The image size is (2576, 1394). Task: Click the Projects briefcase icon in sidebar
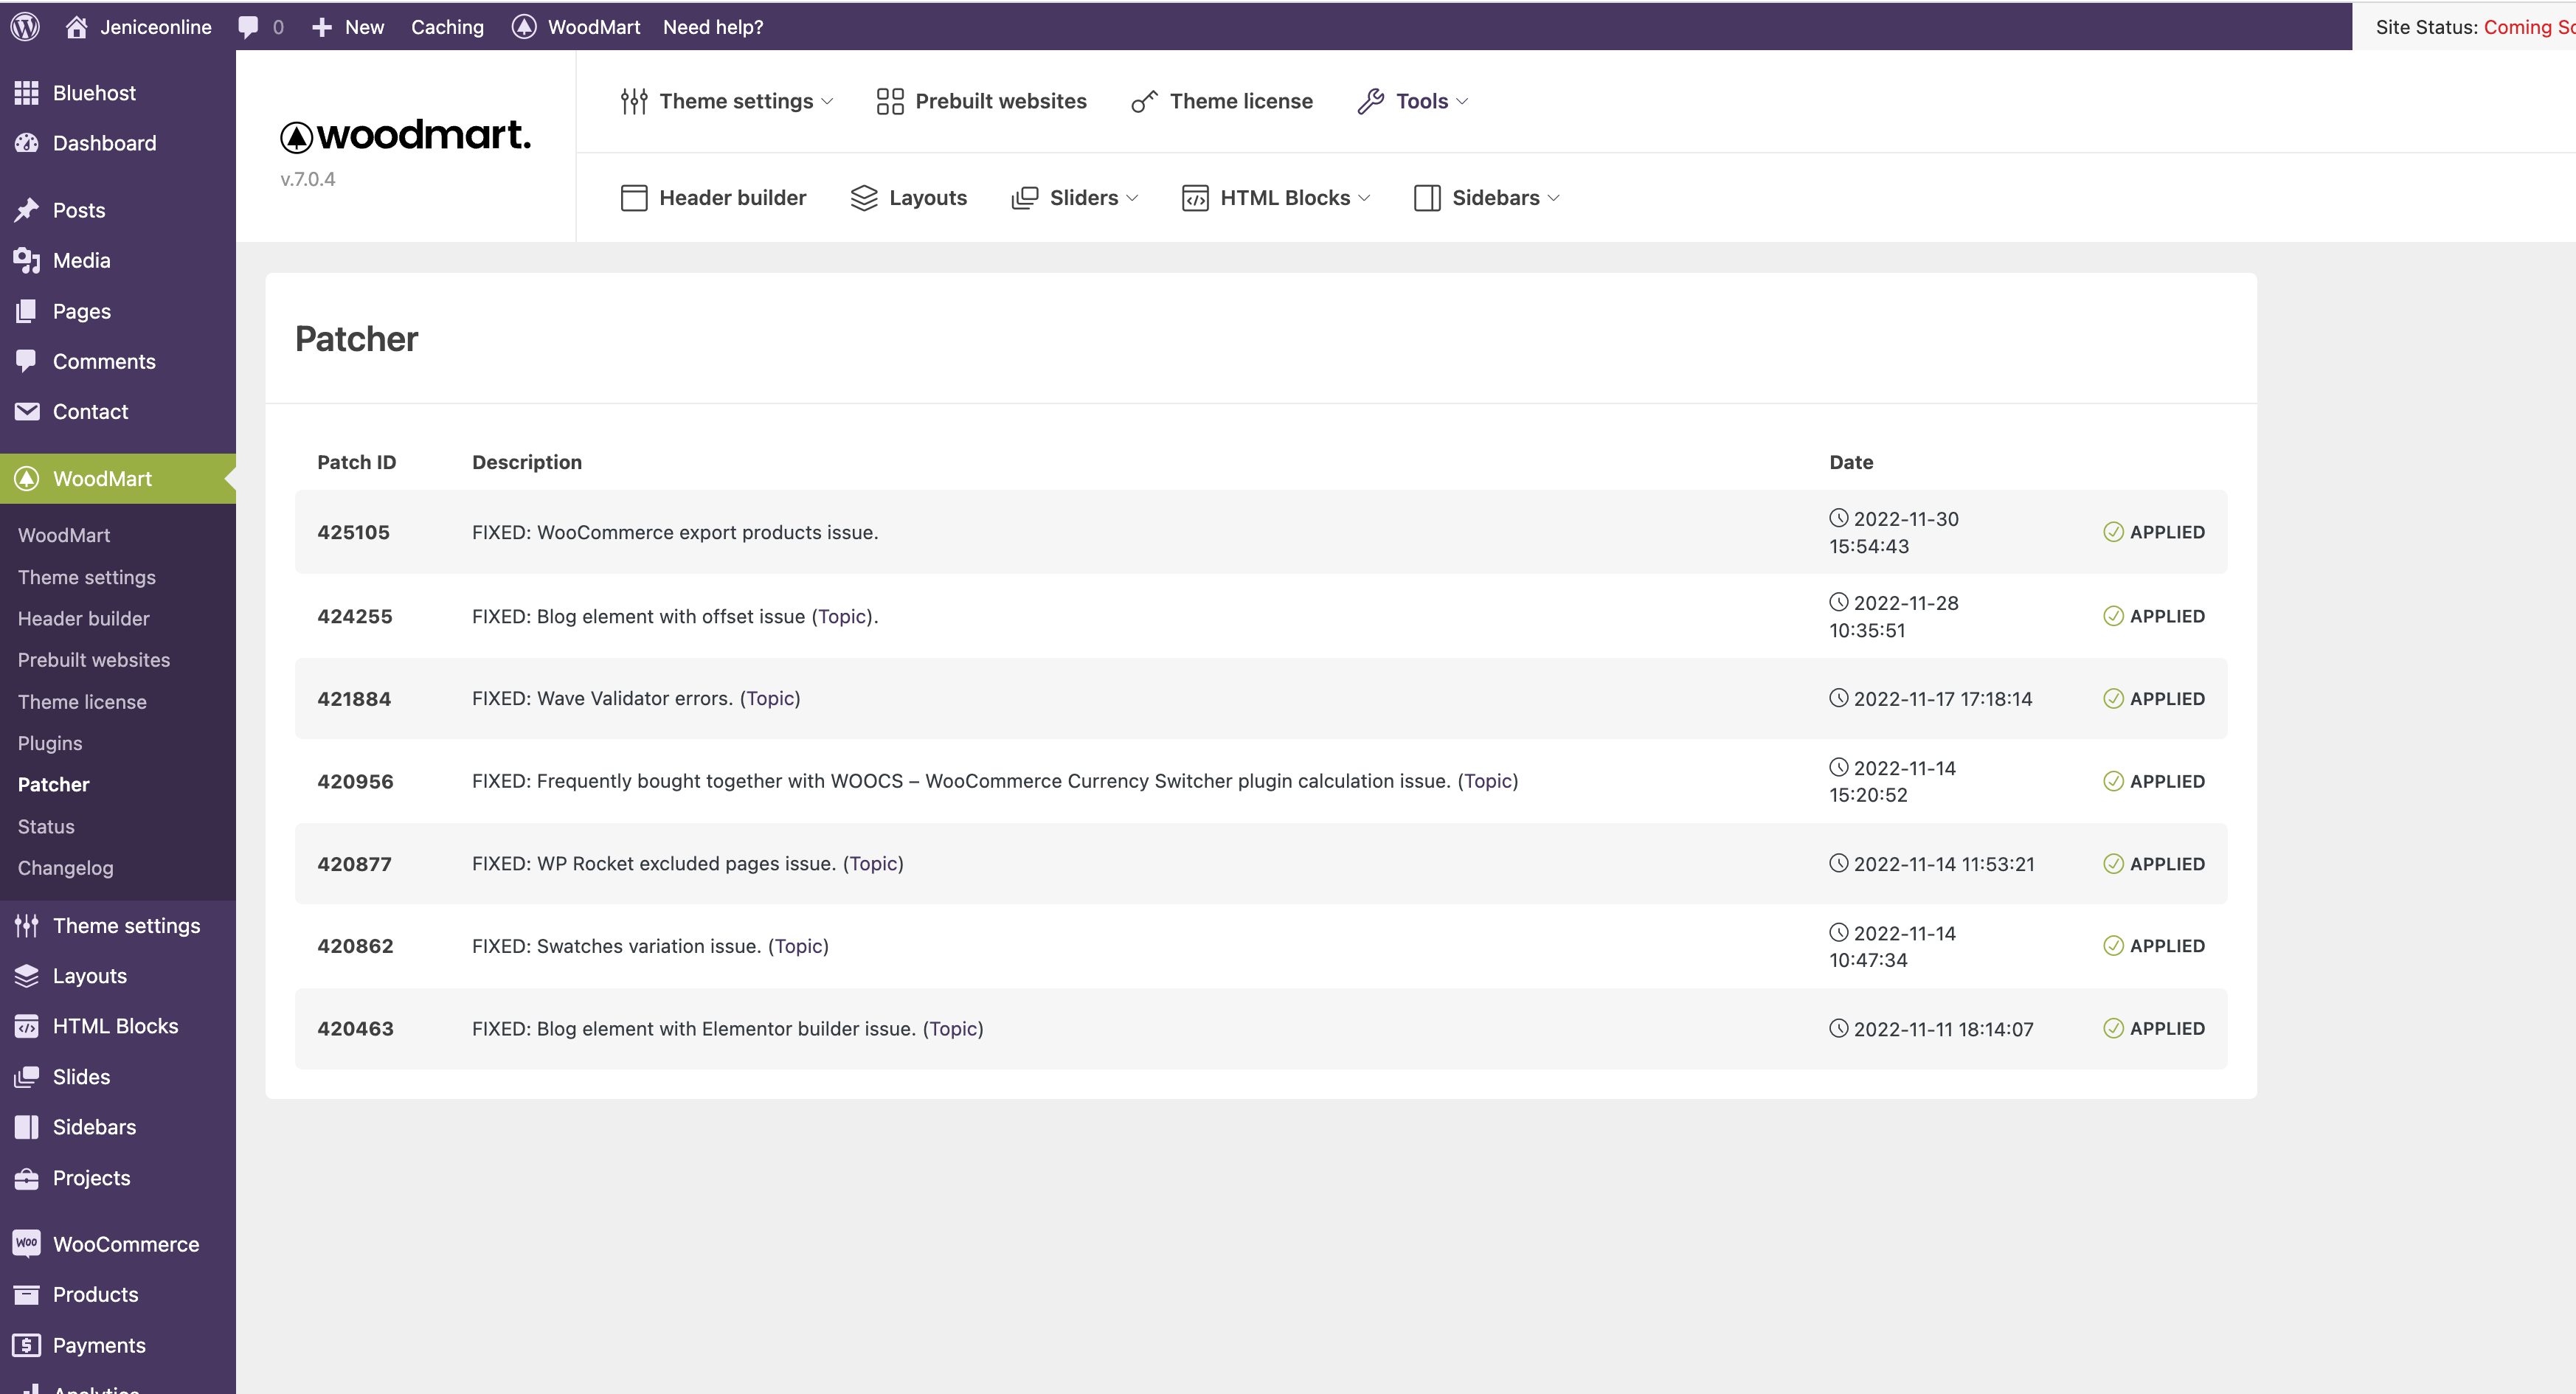tap(27, 1178)
